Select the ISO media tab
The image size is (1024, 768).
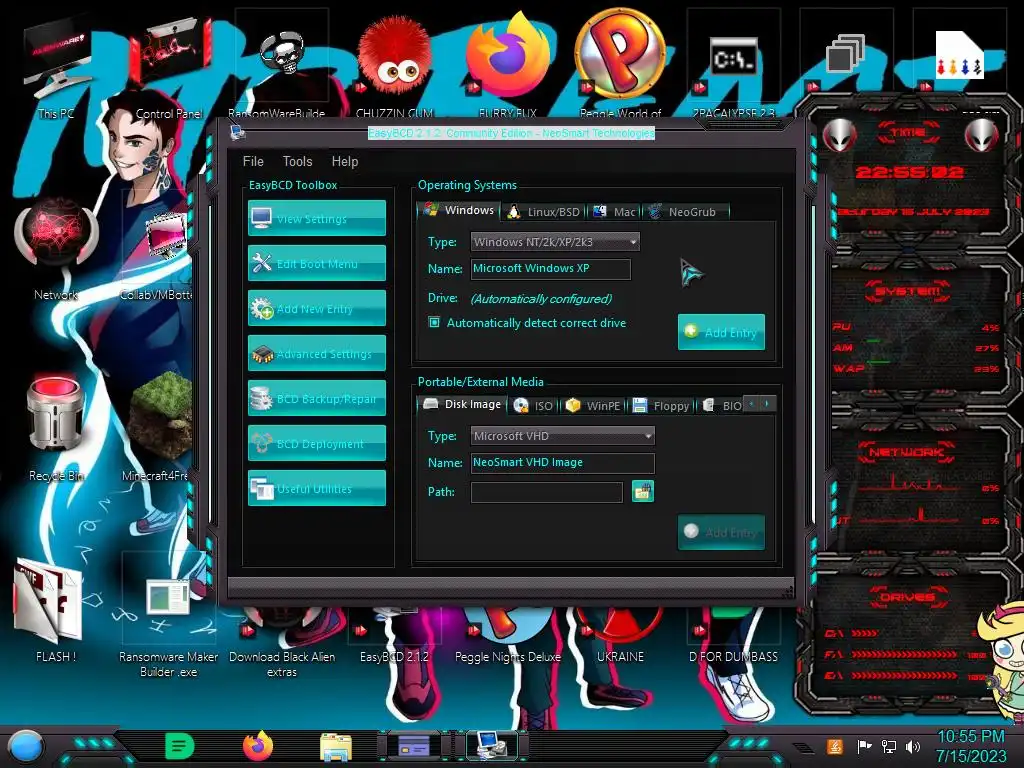pyautogui.click(x=533, y=406)
